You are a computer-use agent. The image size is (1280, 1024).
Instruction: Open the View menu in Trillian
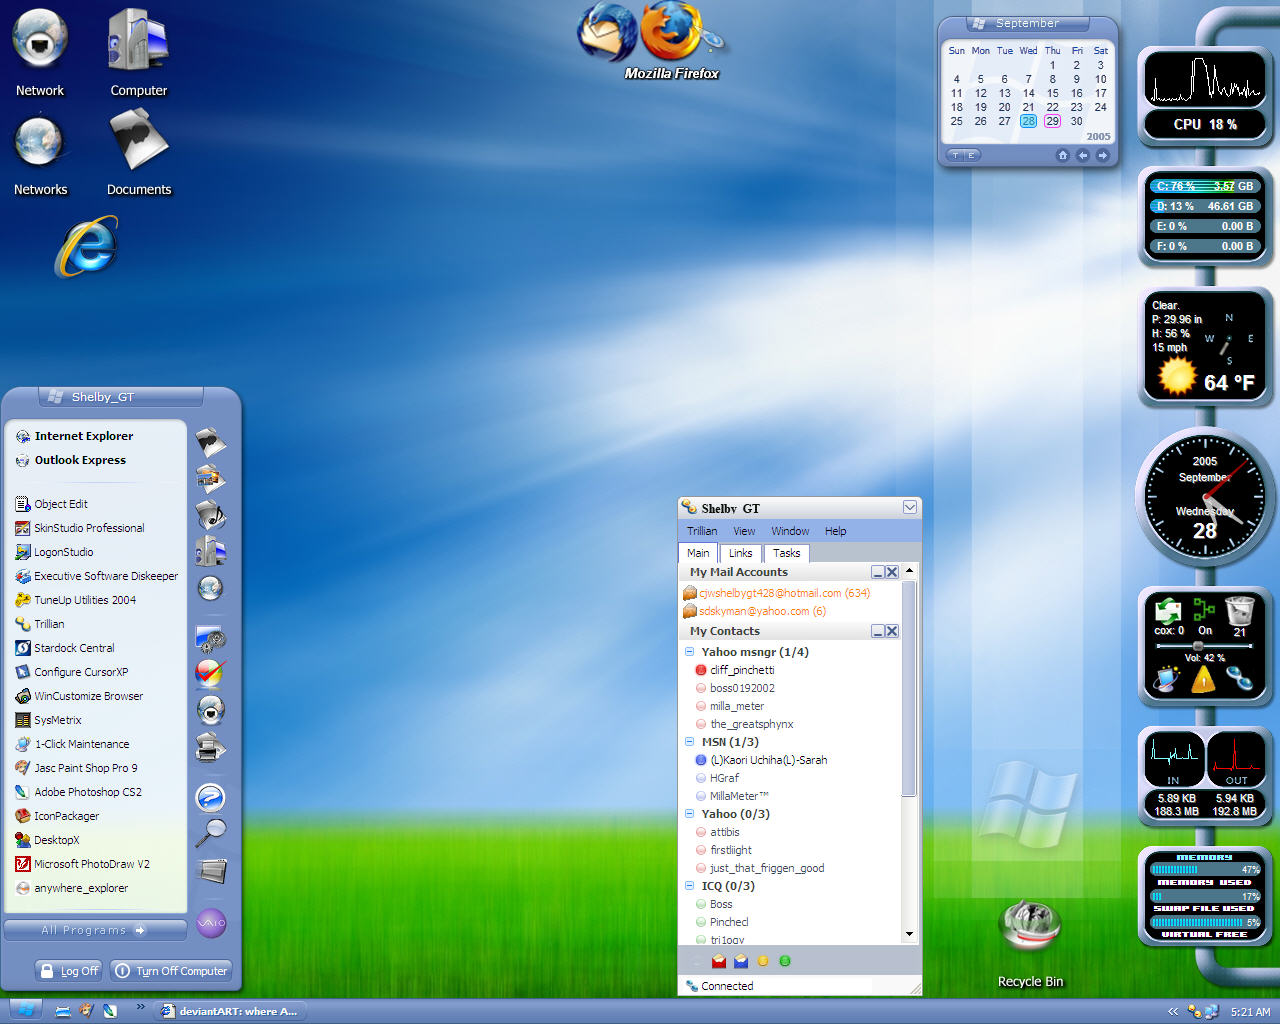click(x=744, y=531)
